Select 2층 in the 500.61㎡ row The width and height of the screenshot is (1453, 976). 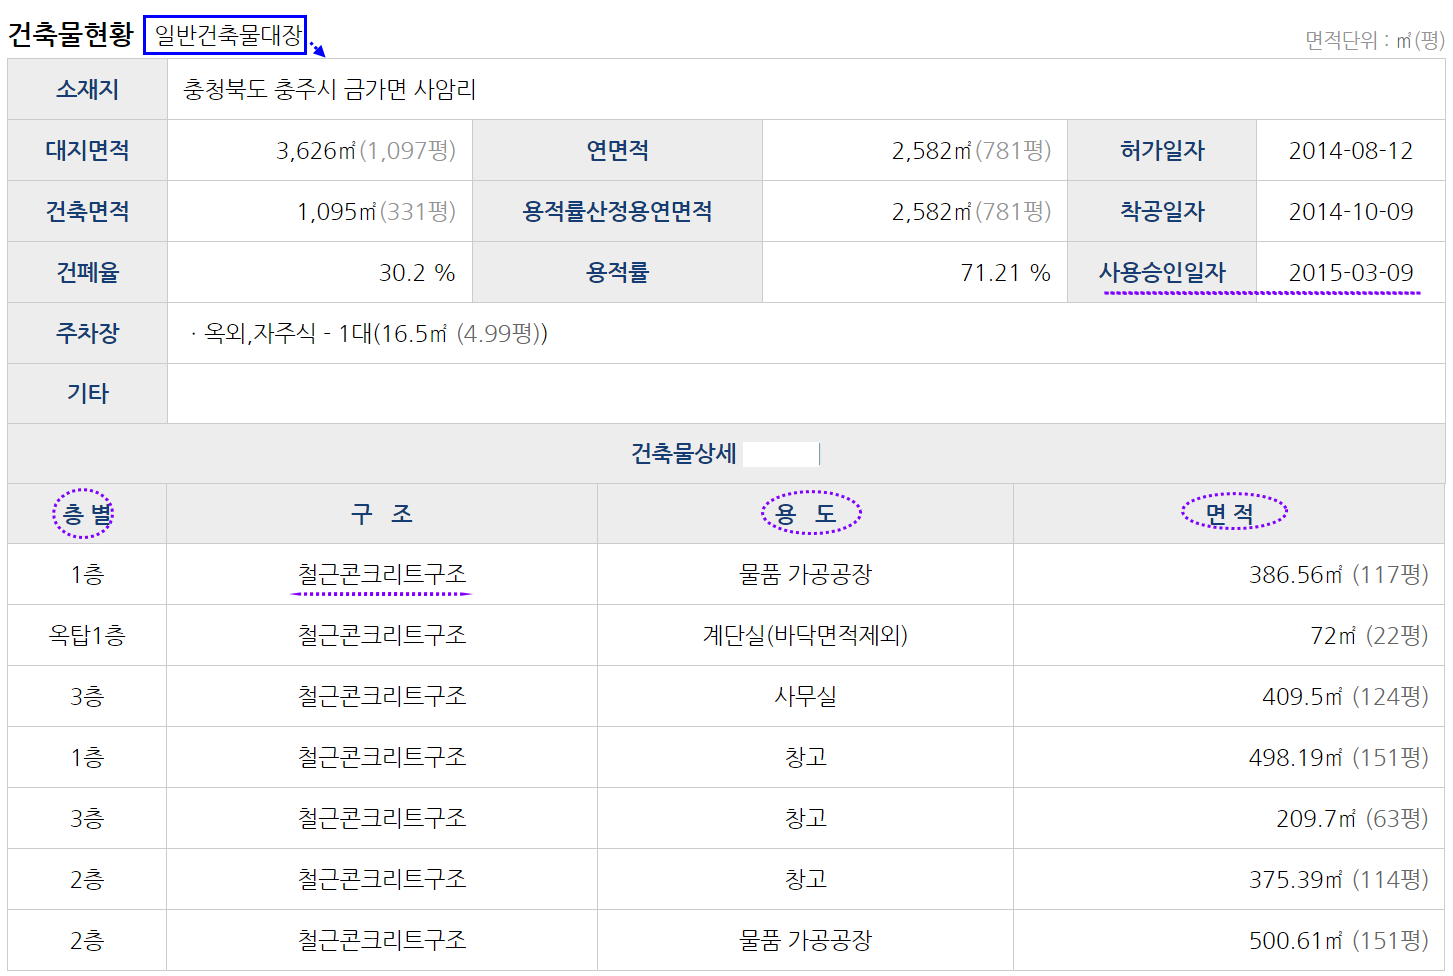coord(87,940)
